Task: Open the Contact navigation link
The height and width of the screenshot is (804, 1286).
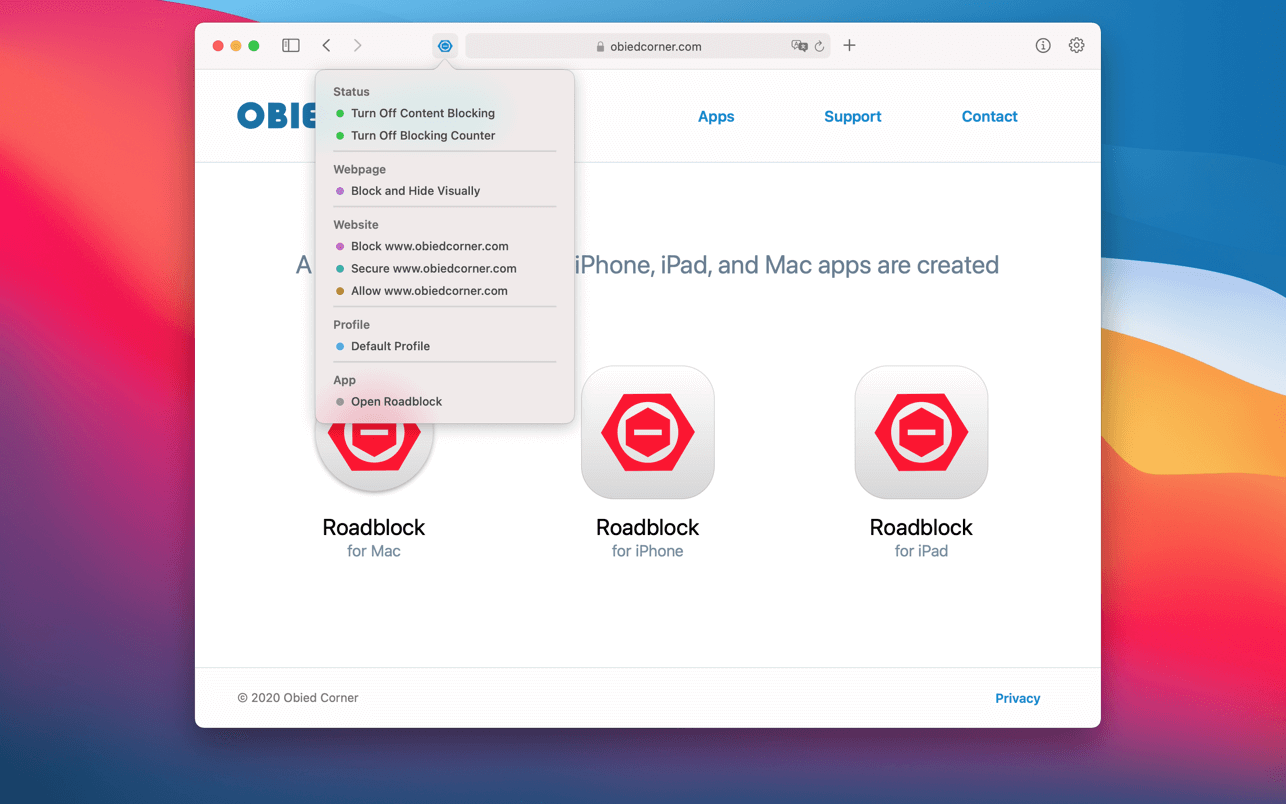Action: (989, 117)
